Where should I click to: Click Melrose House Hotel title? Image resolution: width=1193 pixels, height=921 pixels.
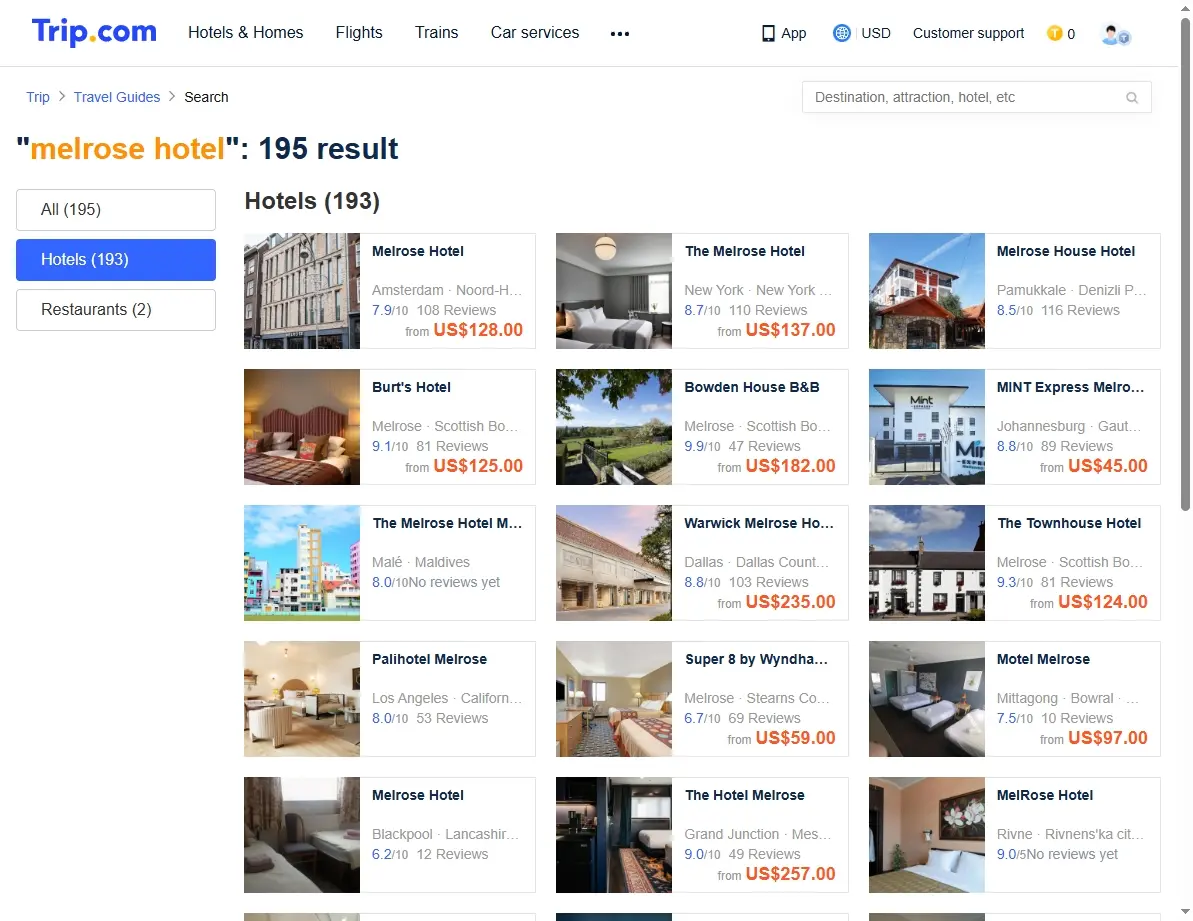[x=1066, y=251]
